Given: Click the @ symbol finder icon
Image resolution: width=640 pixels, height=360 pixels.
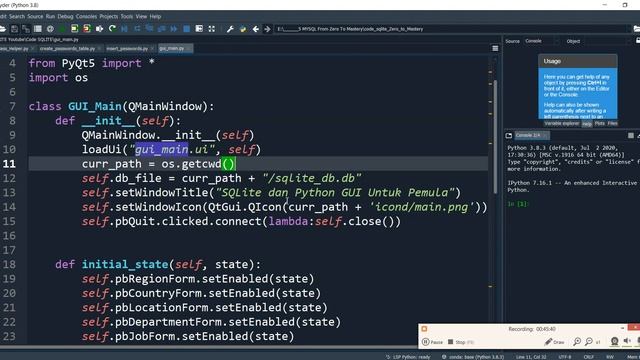Looking at the screenshot, I should (x=50, y=29).
